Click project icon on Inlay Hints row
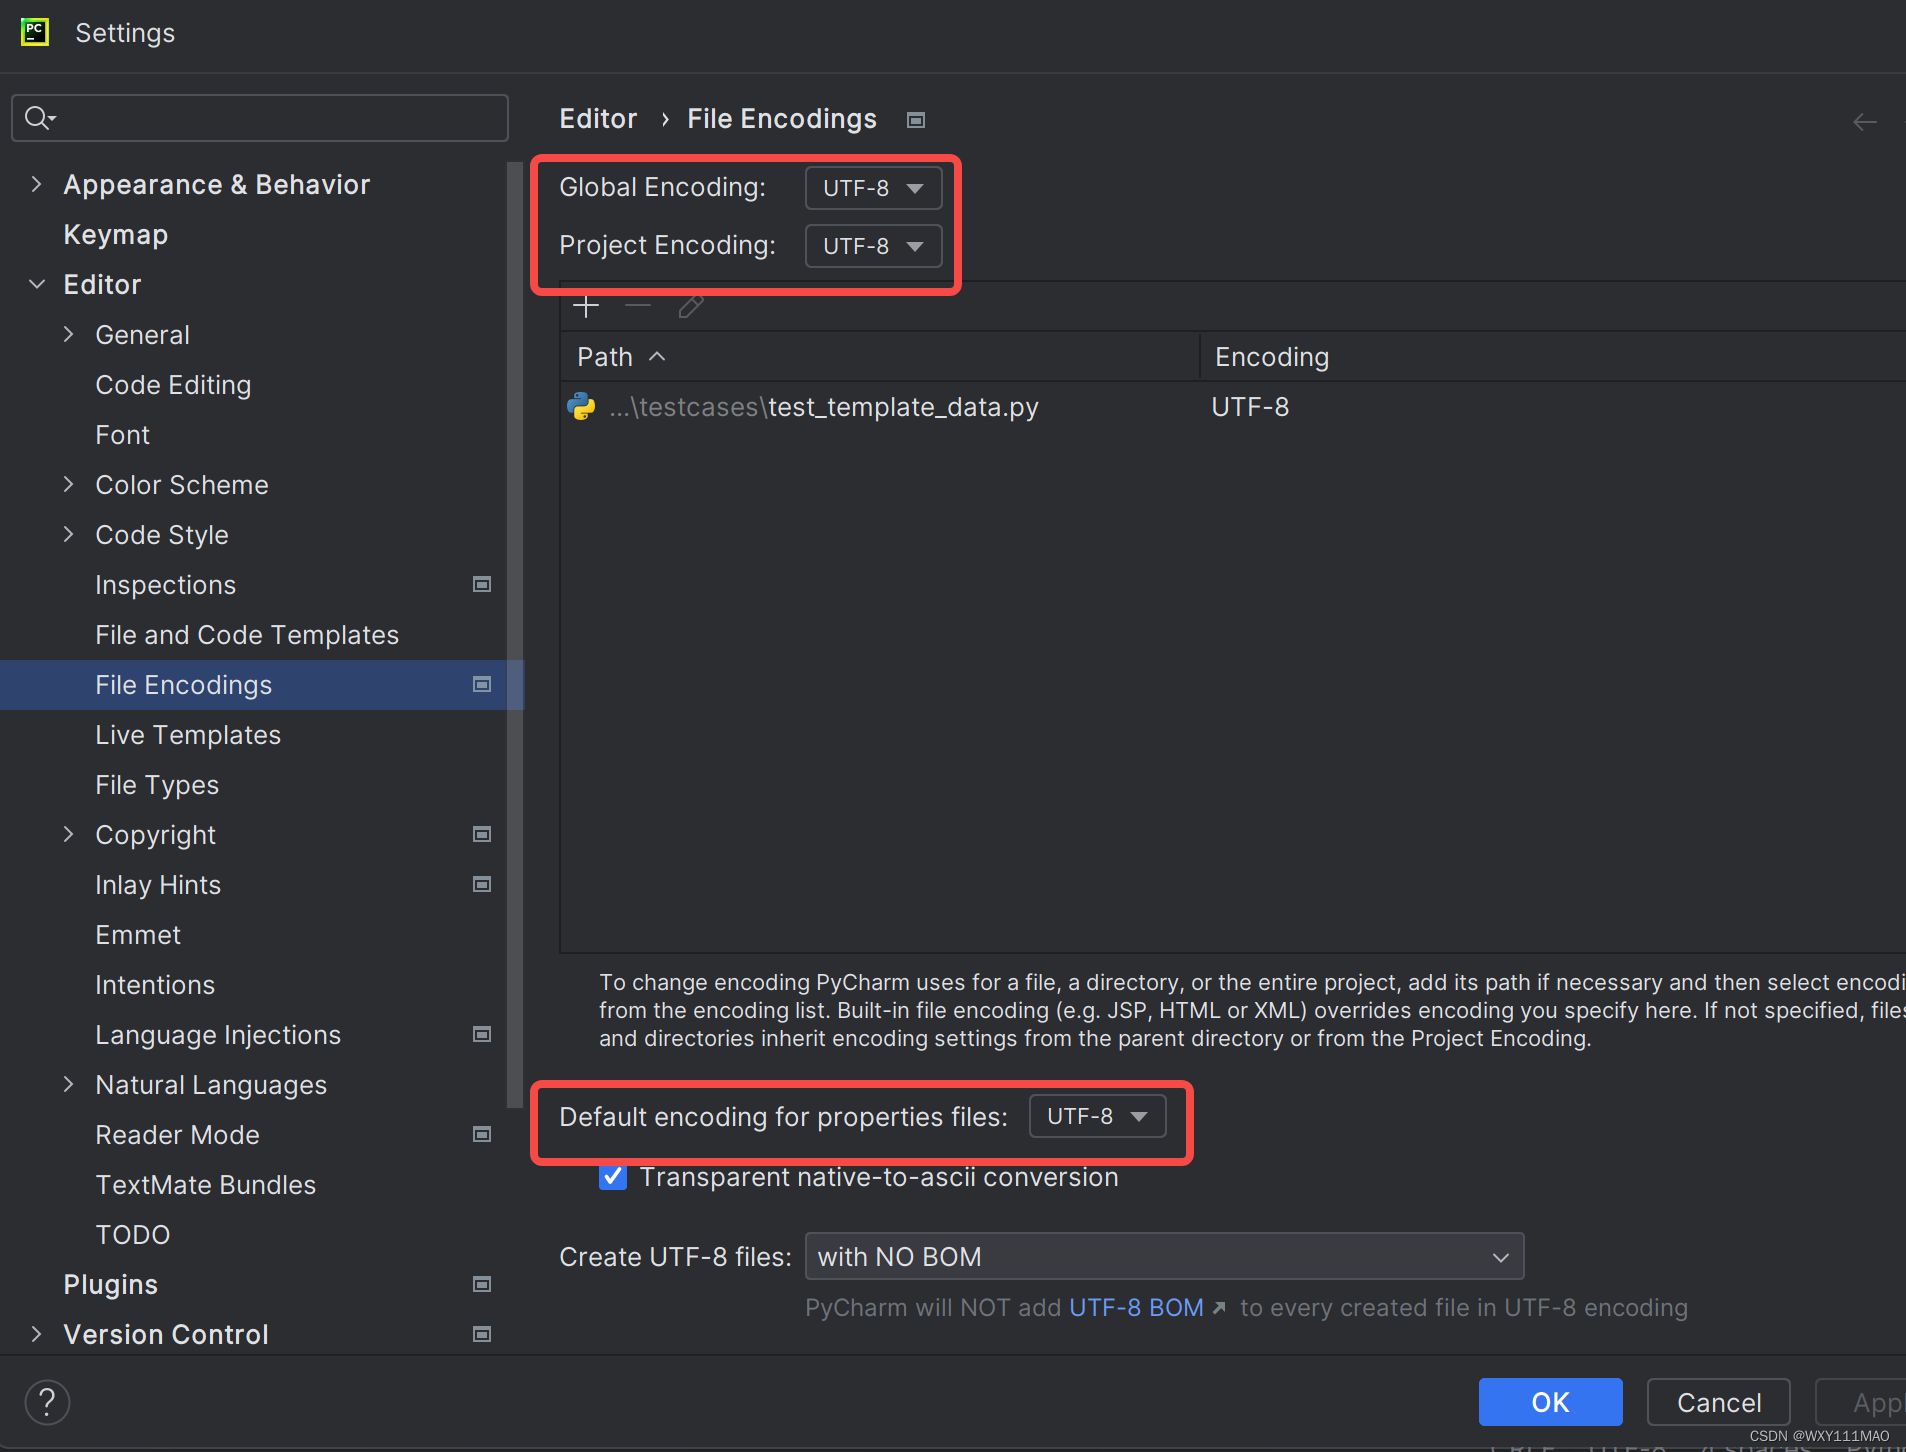The image size is (1906, 1452). (x=482, y=884)
